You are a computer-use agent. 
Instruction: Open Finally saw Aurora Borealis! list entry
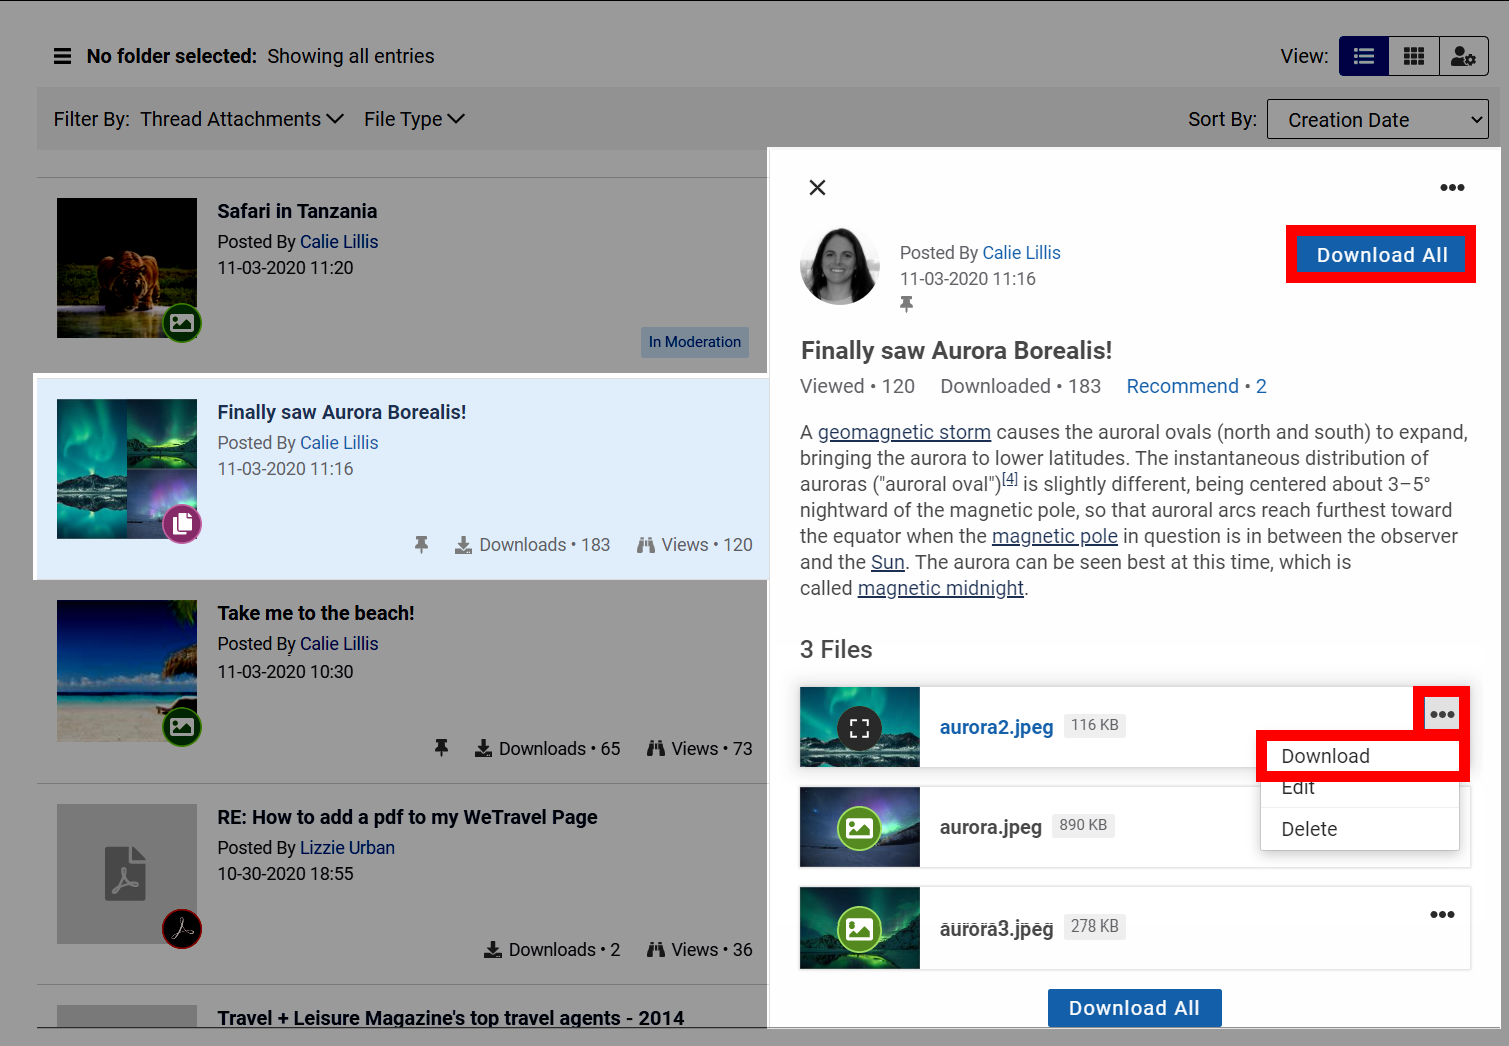[x=342, y=412]
